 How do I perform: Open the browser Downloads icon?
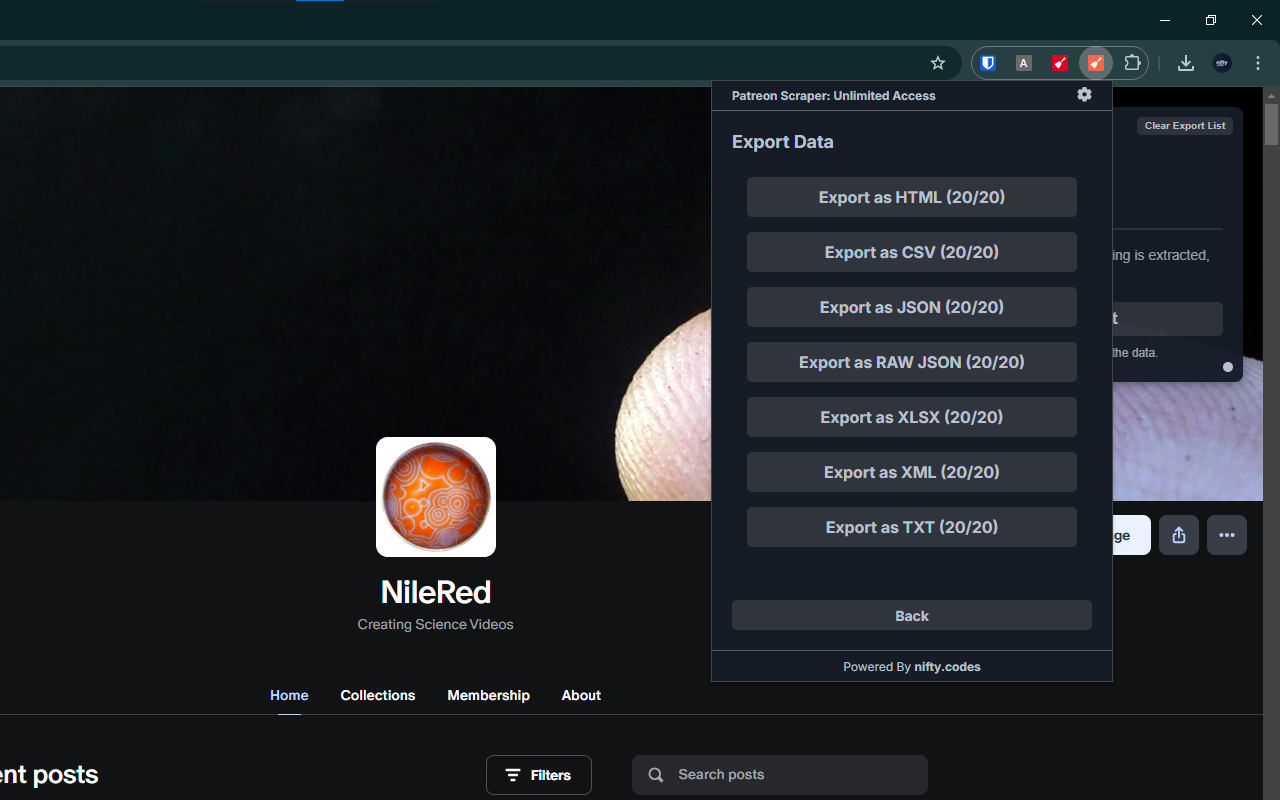tap(1185, 62)
